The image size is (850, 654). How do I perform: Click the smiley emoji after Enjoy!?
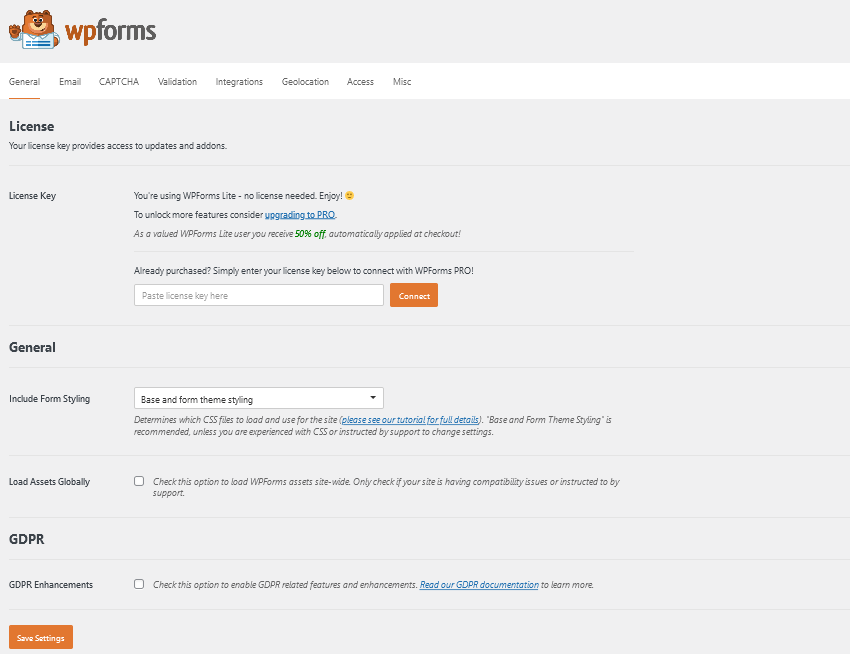click(x=350, y=195)
